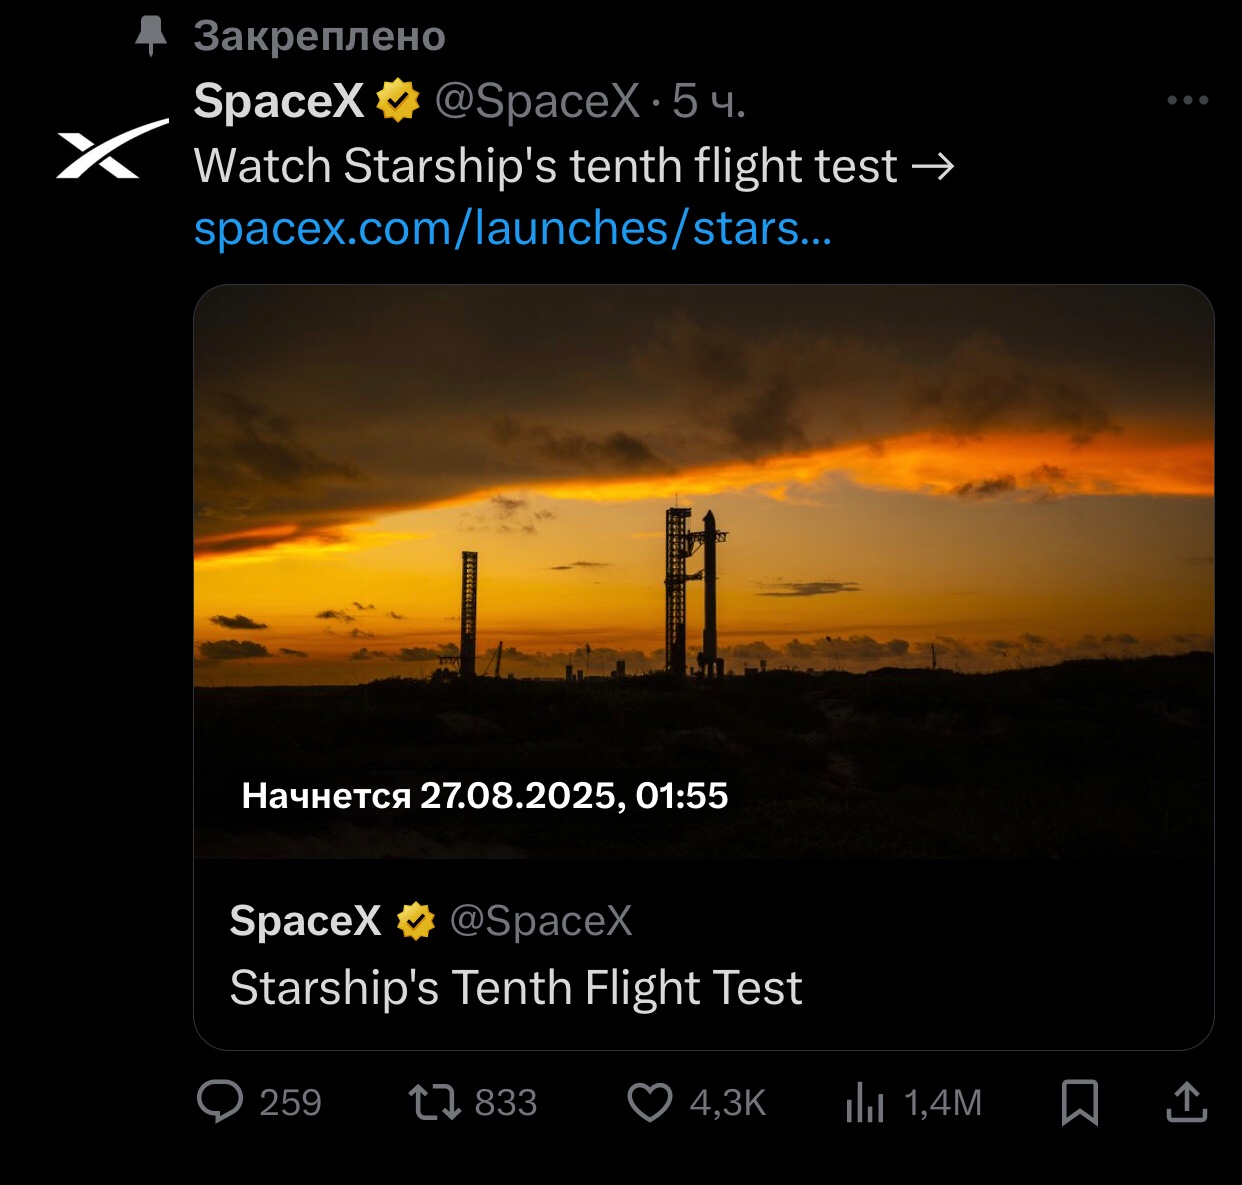Click the SpaceX display name in header

(278, 101)
